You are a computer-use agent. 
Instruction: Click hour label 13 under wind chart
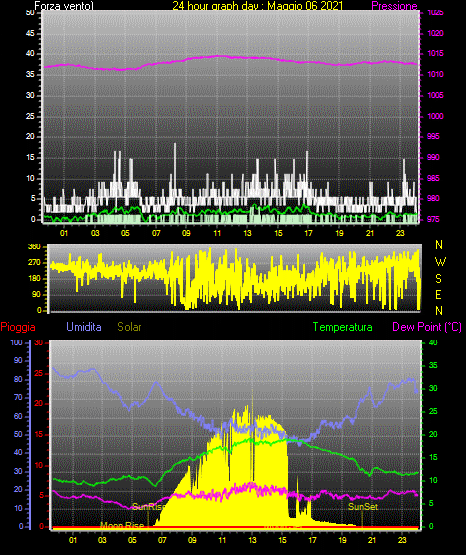tap(247, 233)
